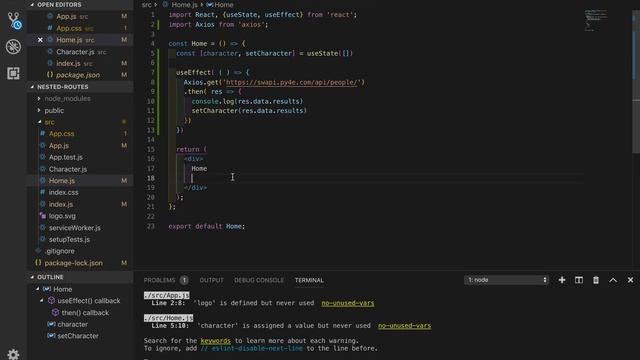Open package-lock.json in explorer
640x360 pixels.
[x=80, y=263]
